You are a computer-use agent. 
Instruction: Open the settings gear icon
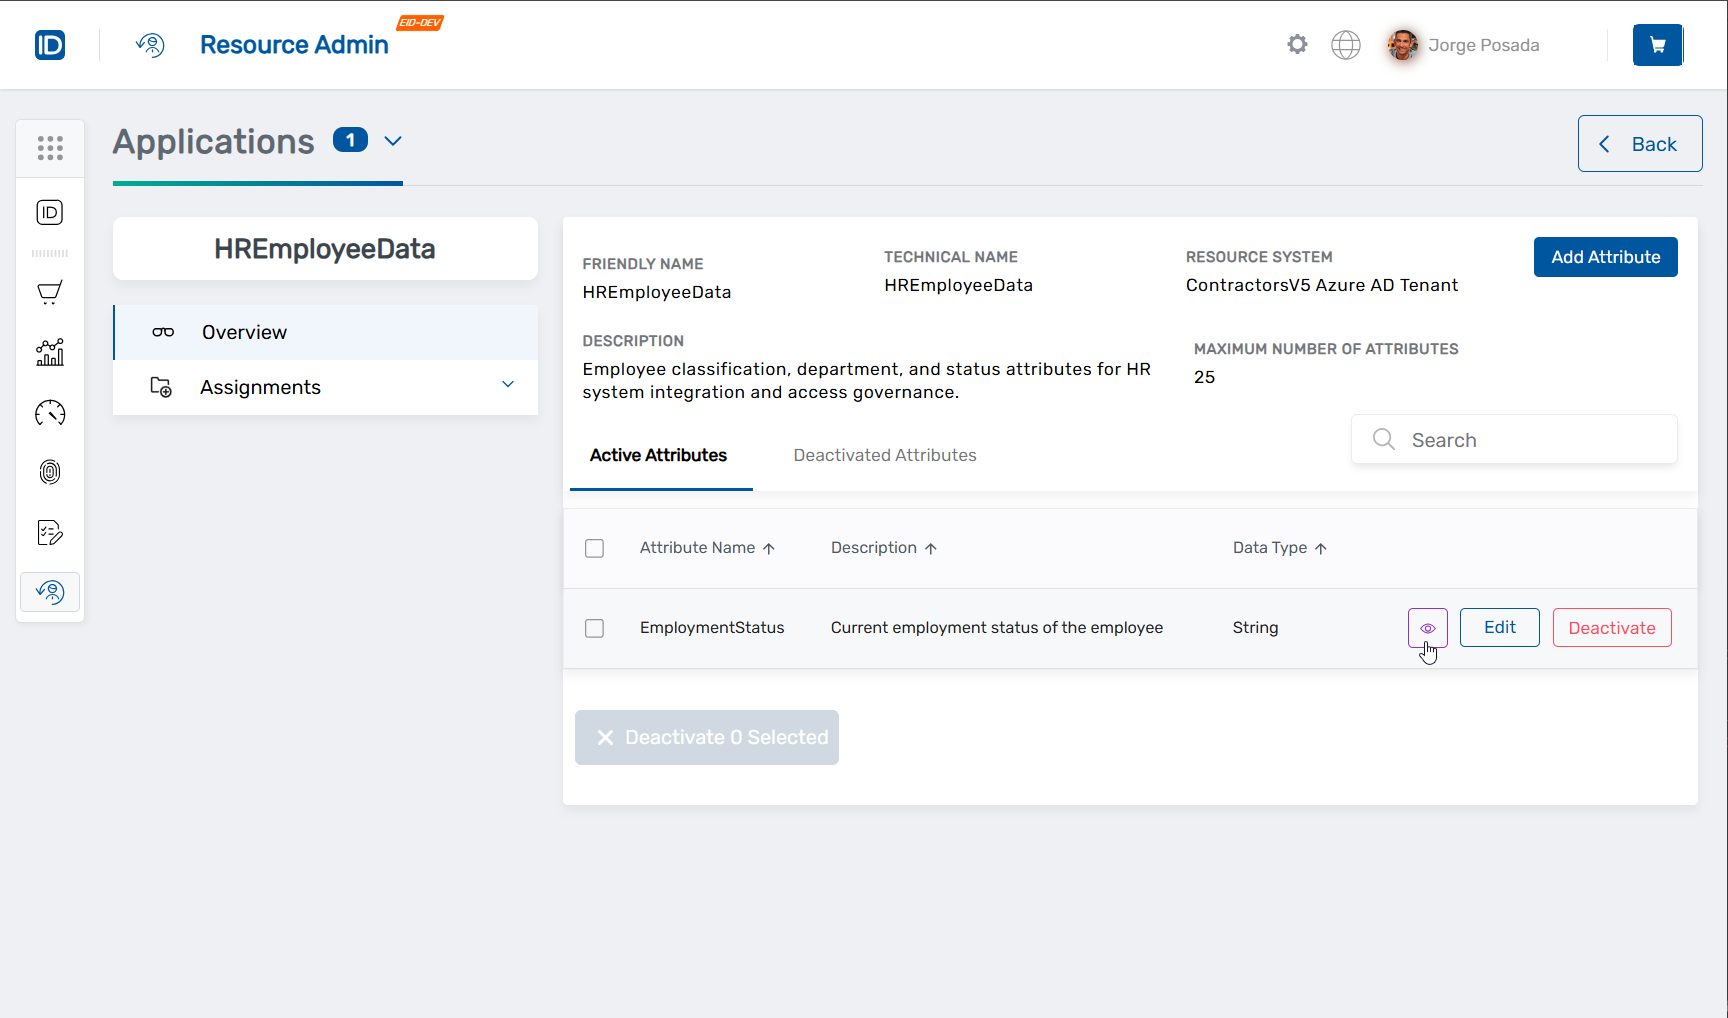point(1297,45)
